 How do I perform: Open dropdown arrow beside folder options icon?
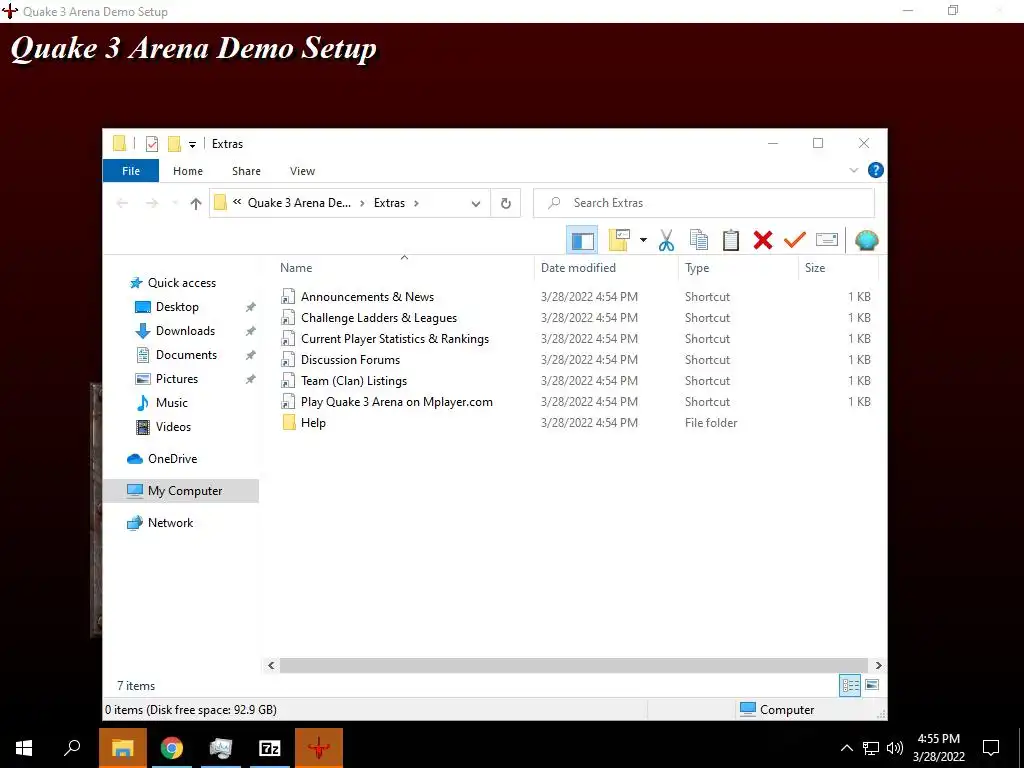[x=643, y=240]
